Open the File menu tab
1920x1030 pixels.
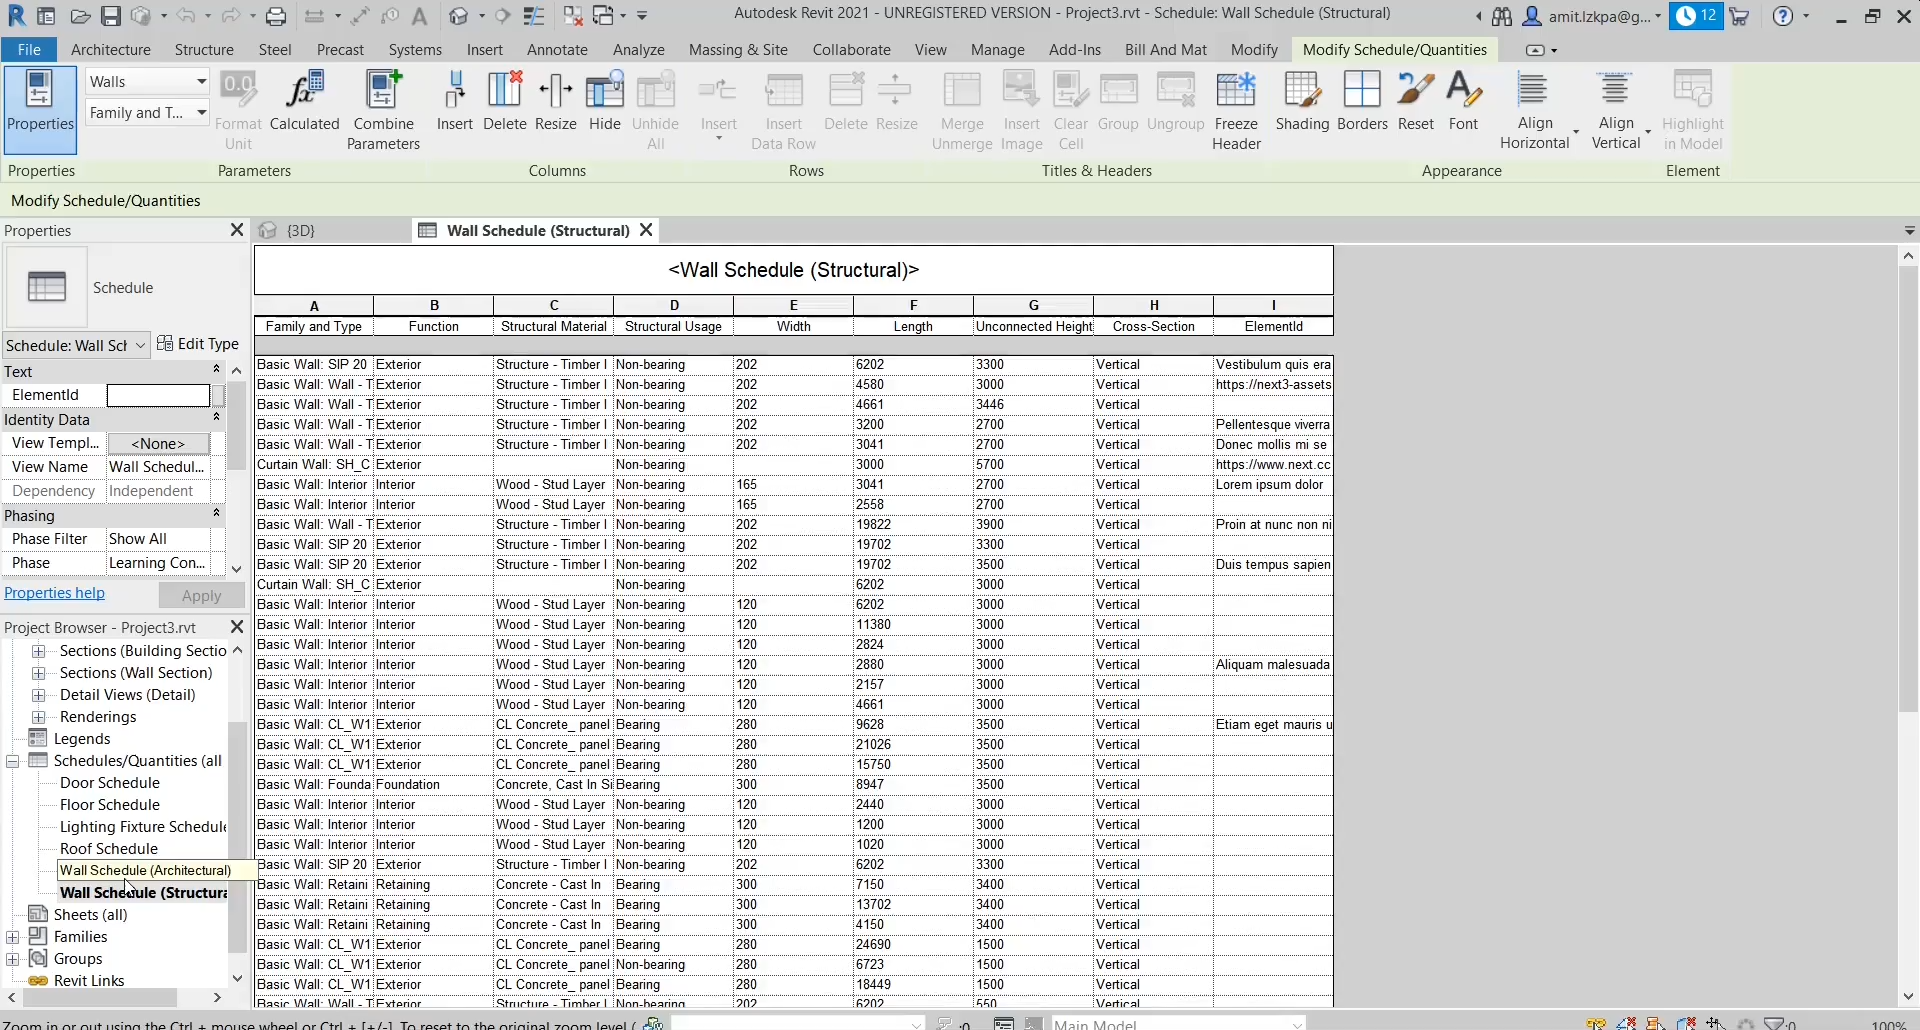click(29, 50)
